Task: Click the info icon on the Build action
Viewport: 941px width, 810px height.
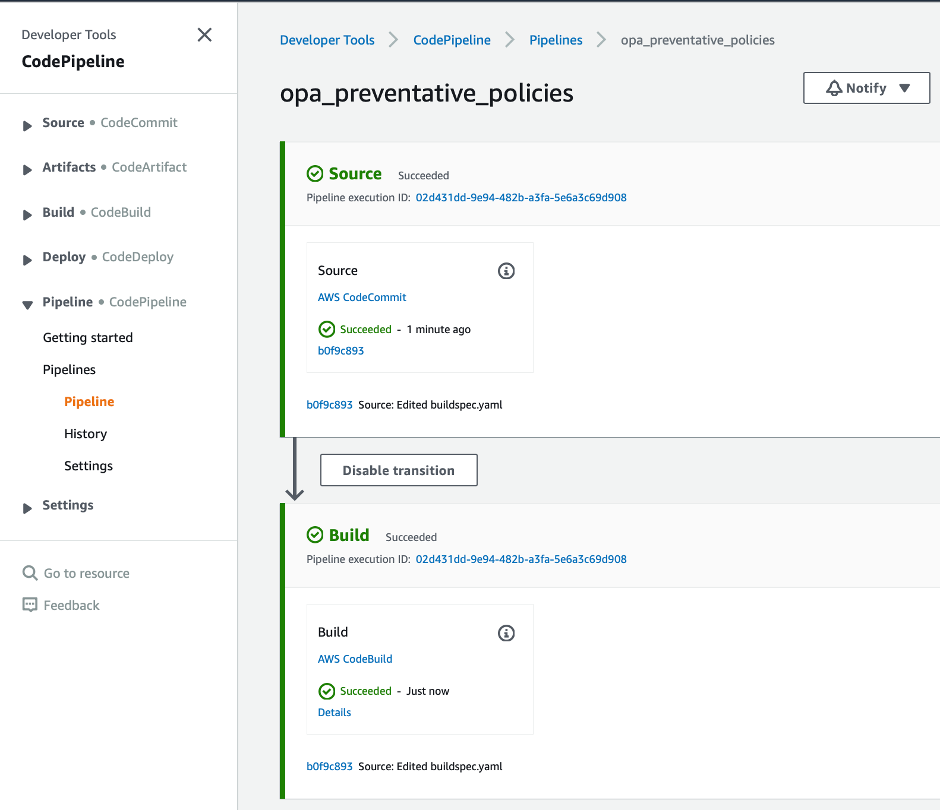Action: pyautogui.click(x=506, y=633)
